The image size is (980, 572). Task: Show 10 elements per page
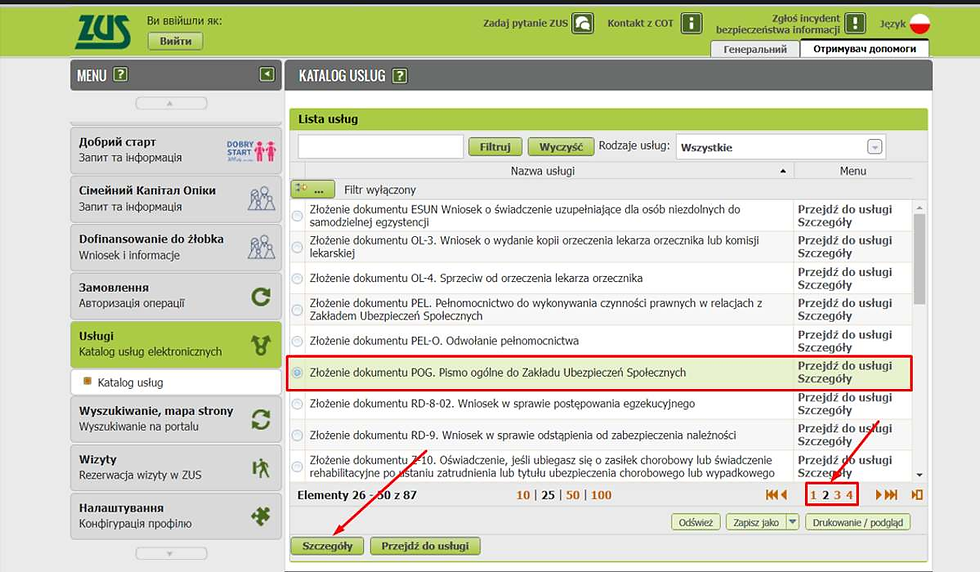523,495
